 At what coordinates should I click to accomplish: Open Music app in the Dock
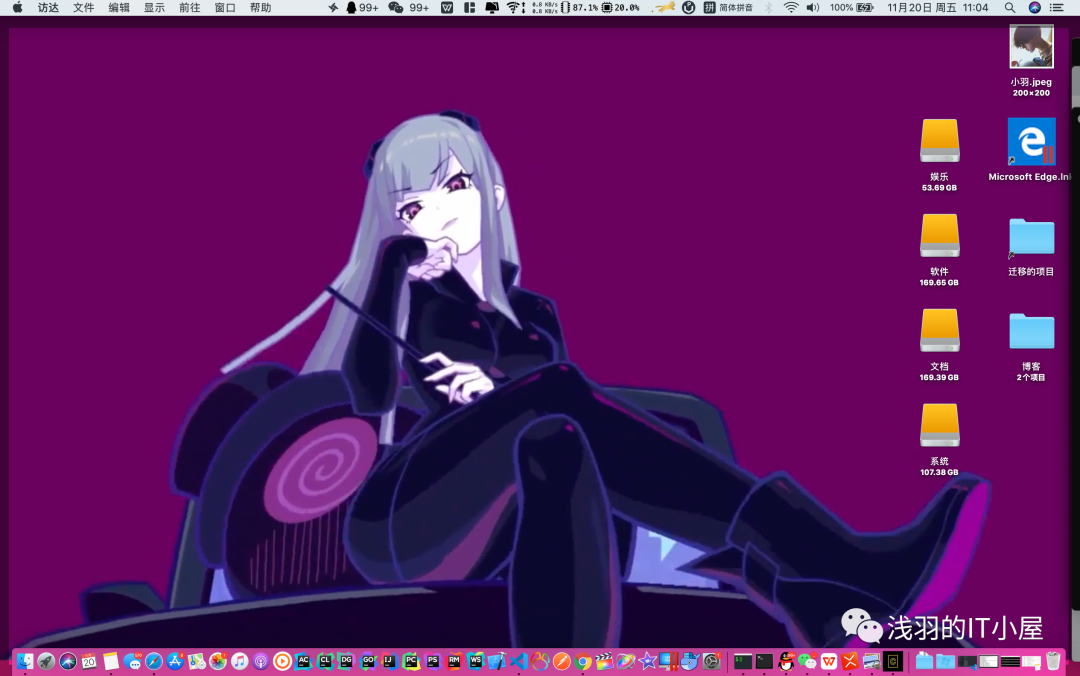[x=239, y=662]
